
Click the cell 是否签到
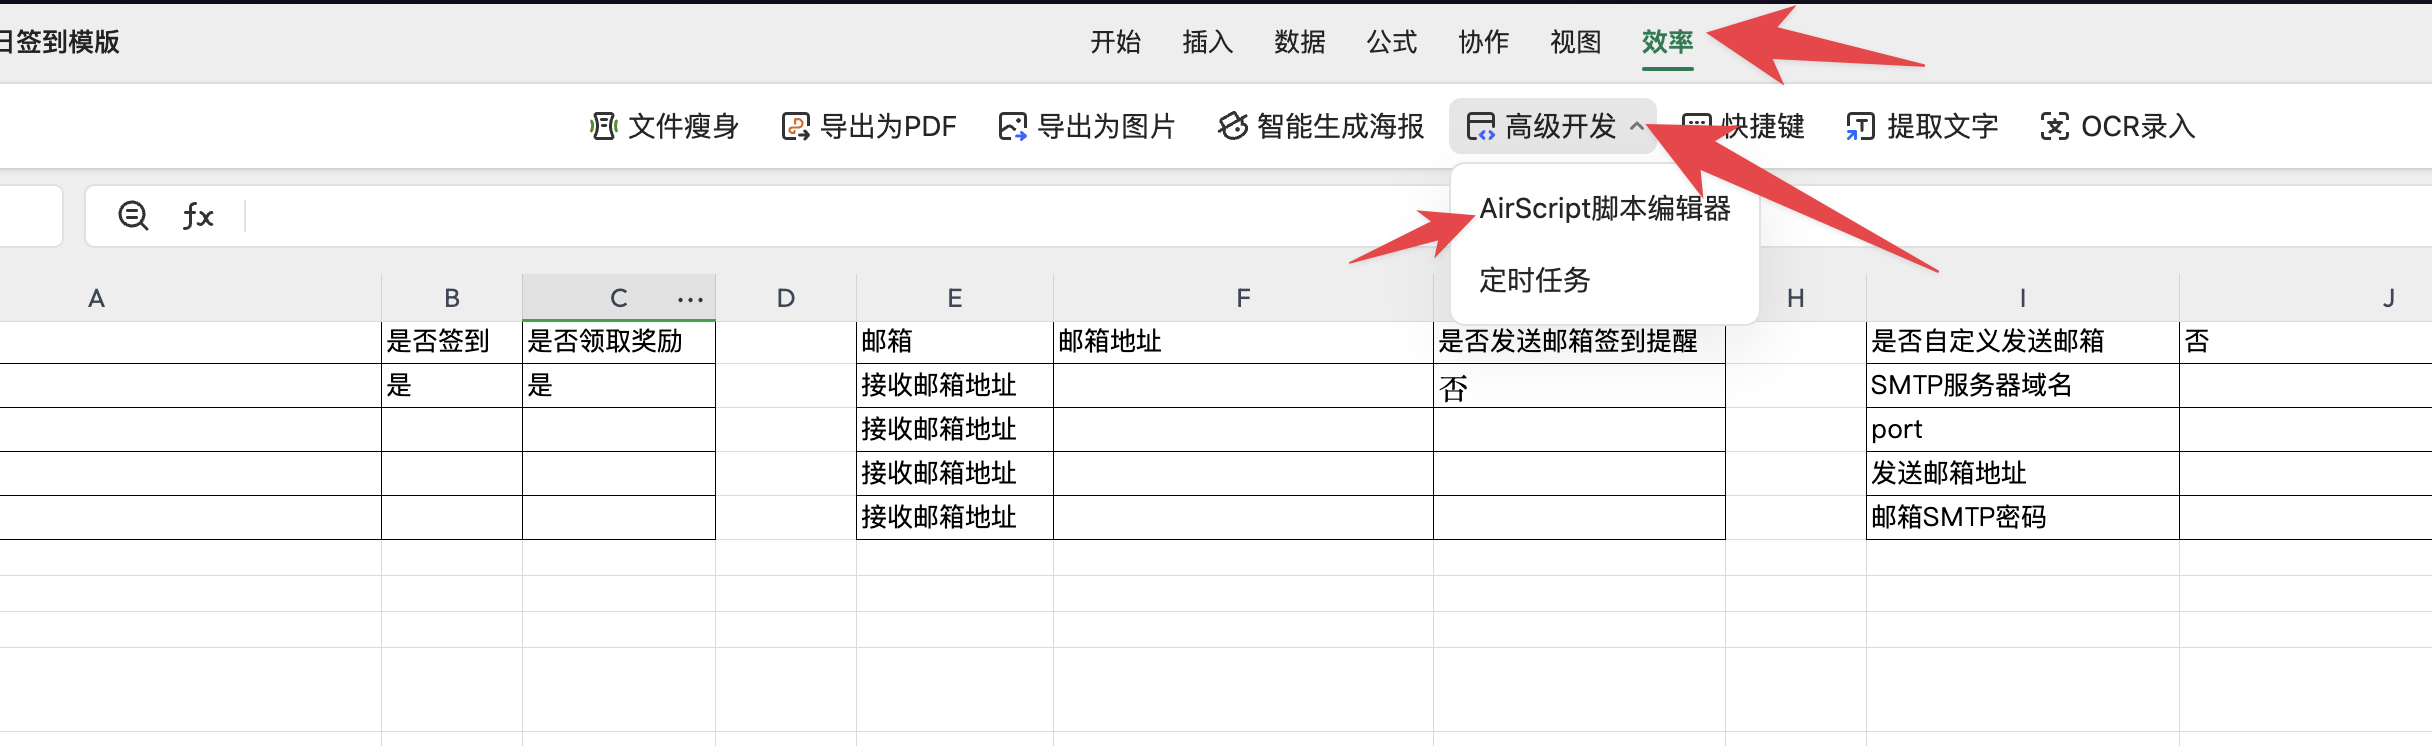452,342
